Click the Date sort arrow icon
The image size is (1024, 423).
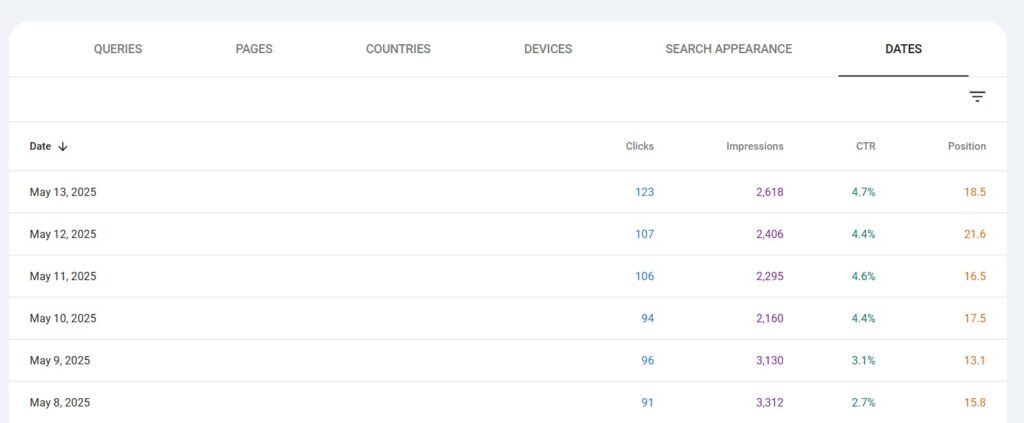click(x=63, y=146)
